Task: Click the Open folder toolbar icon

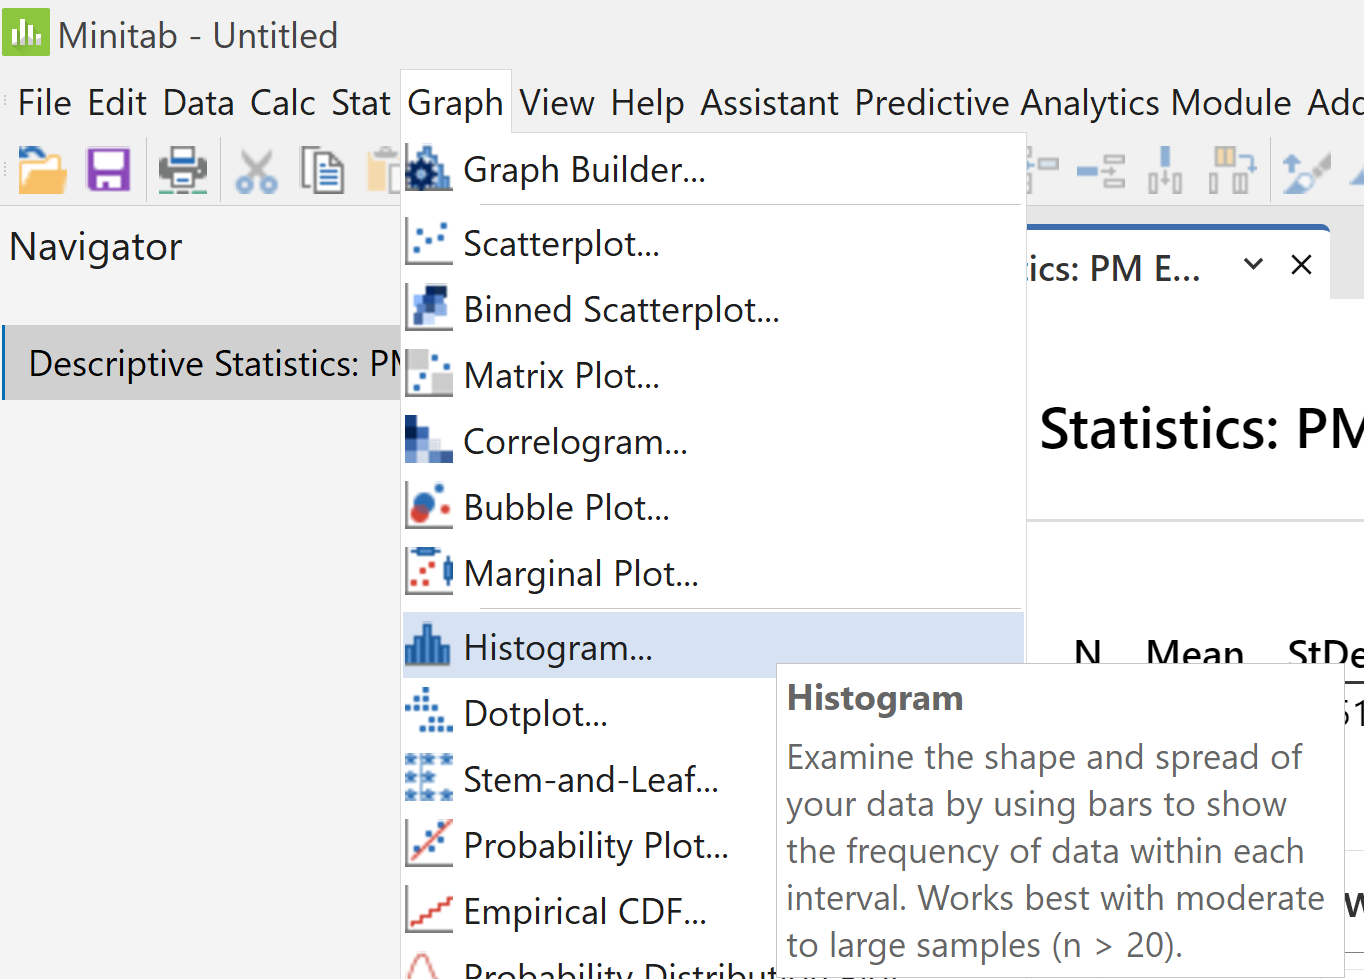Action: [x=42, y=170]
